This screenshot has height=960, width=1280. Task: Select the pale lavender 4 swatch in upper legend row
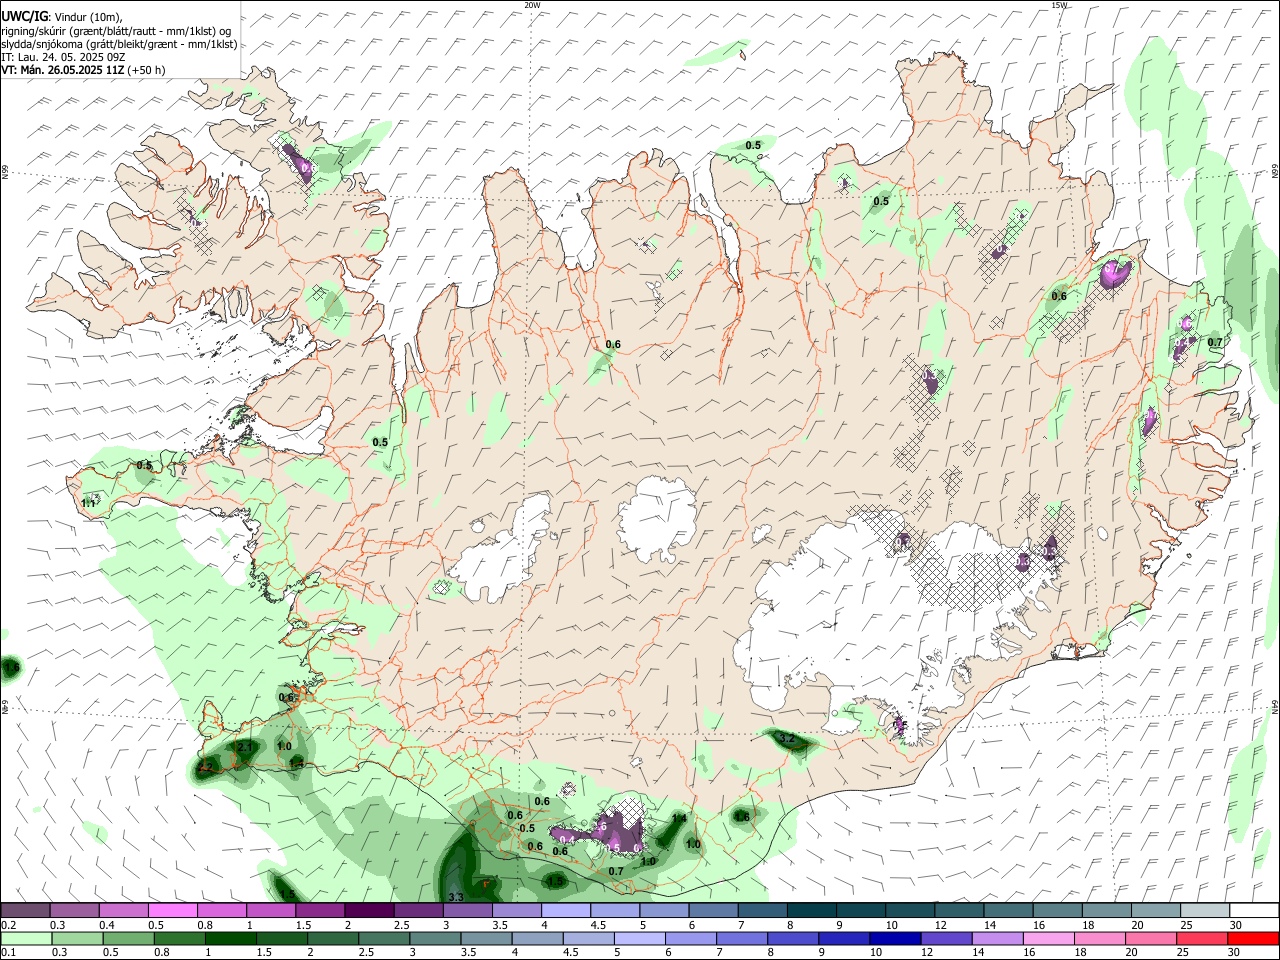pyautogui.click(x=565, y=911)
